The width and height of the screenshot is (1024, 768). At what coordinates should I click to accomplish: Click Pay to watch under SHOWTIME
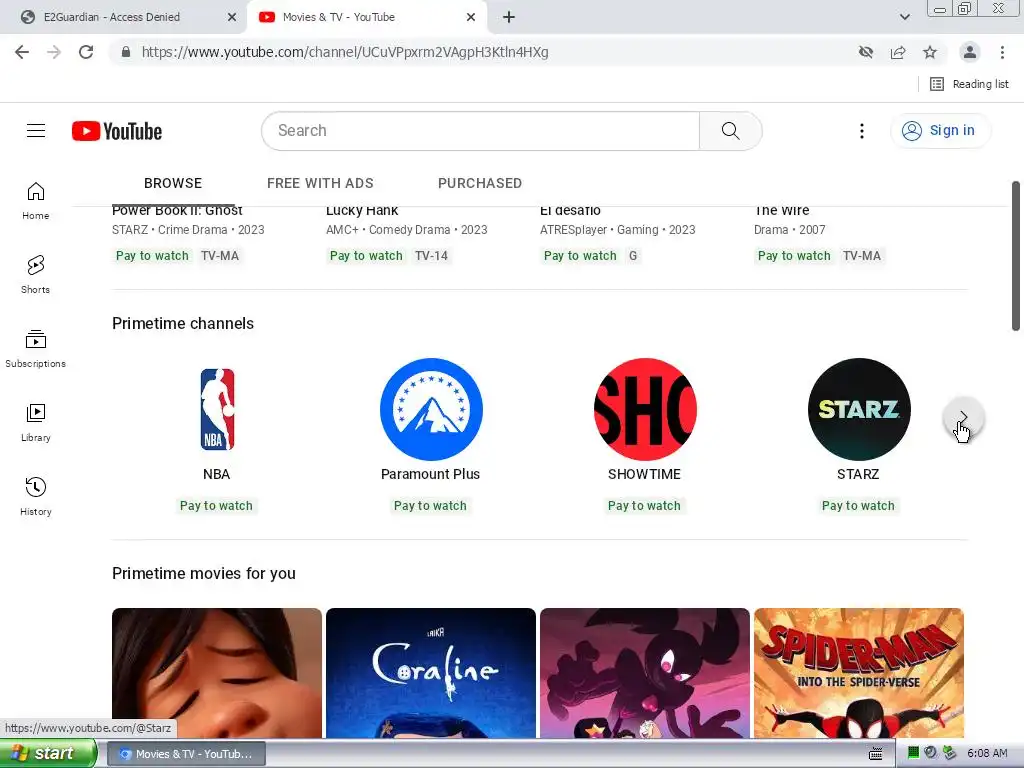[x=644, y=505]
